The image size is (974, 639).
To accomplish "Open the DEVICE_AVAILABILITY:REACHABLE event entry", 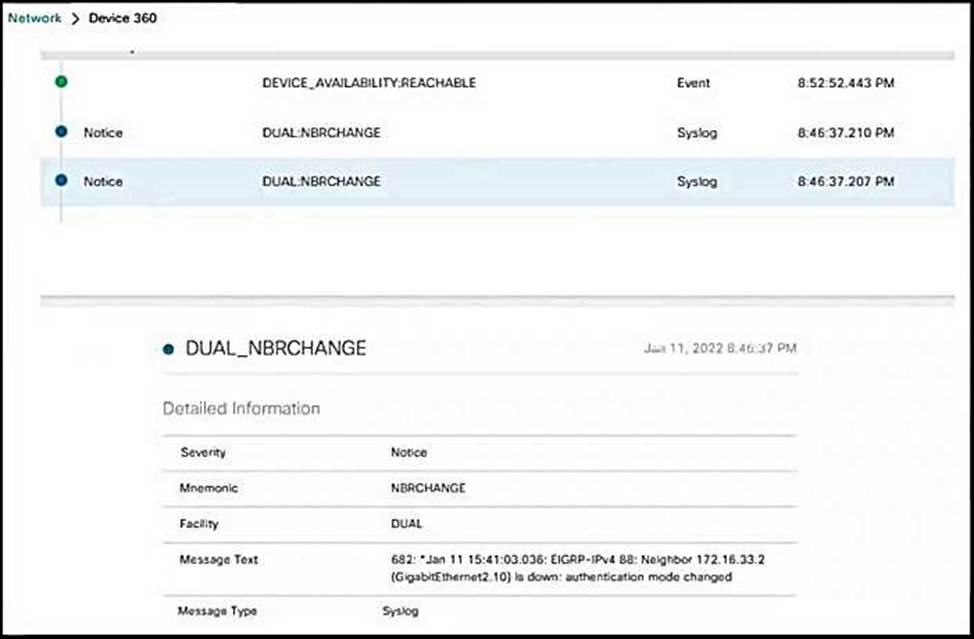I will click(368, 83).
